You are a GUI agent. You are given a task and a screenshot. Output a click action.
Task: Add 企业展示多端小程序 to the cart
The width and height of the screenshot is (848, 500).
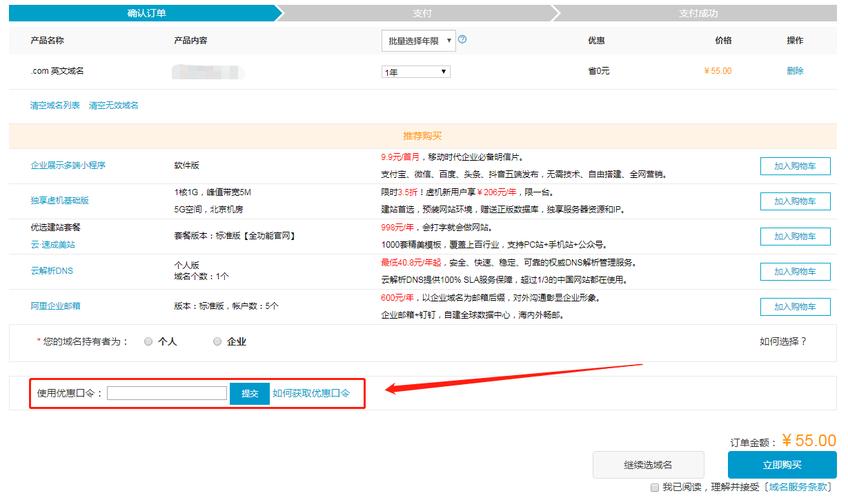tap(795, 166)
